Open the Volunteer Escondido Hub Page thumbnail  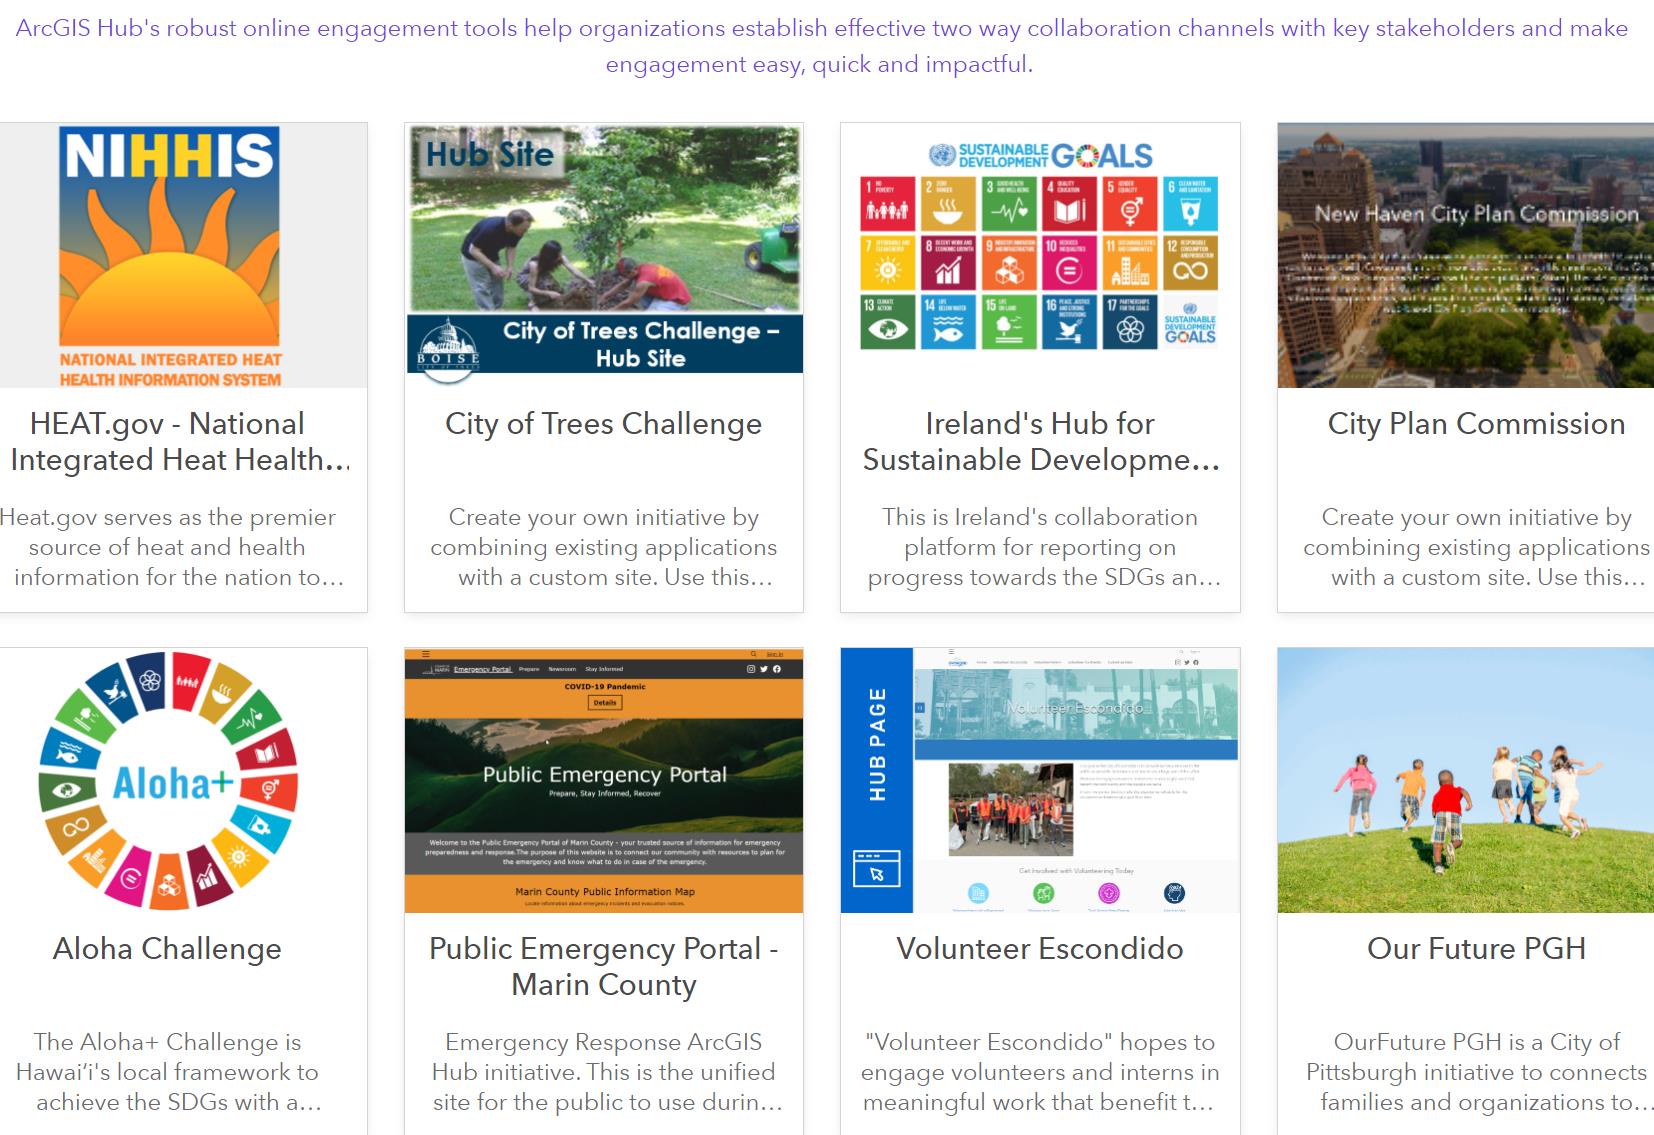(x=1040, y=780)
